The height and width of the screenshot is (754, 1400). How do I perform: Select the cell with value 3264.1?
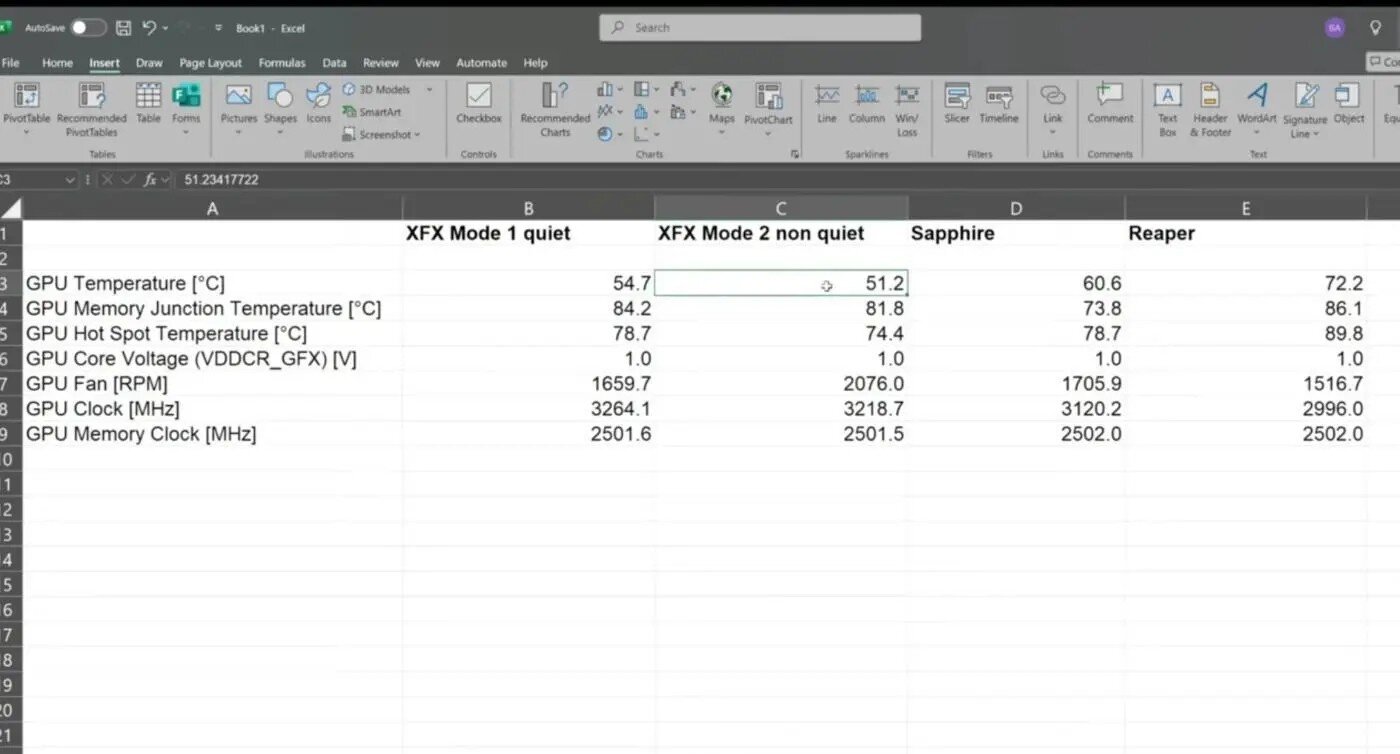[x=528, y=409]
